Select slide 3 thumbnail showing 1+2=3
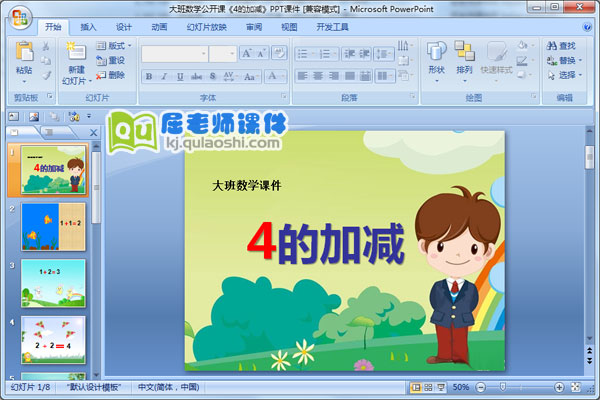Viewport: 600px width, 400px height. (x=53, y=283)
